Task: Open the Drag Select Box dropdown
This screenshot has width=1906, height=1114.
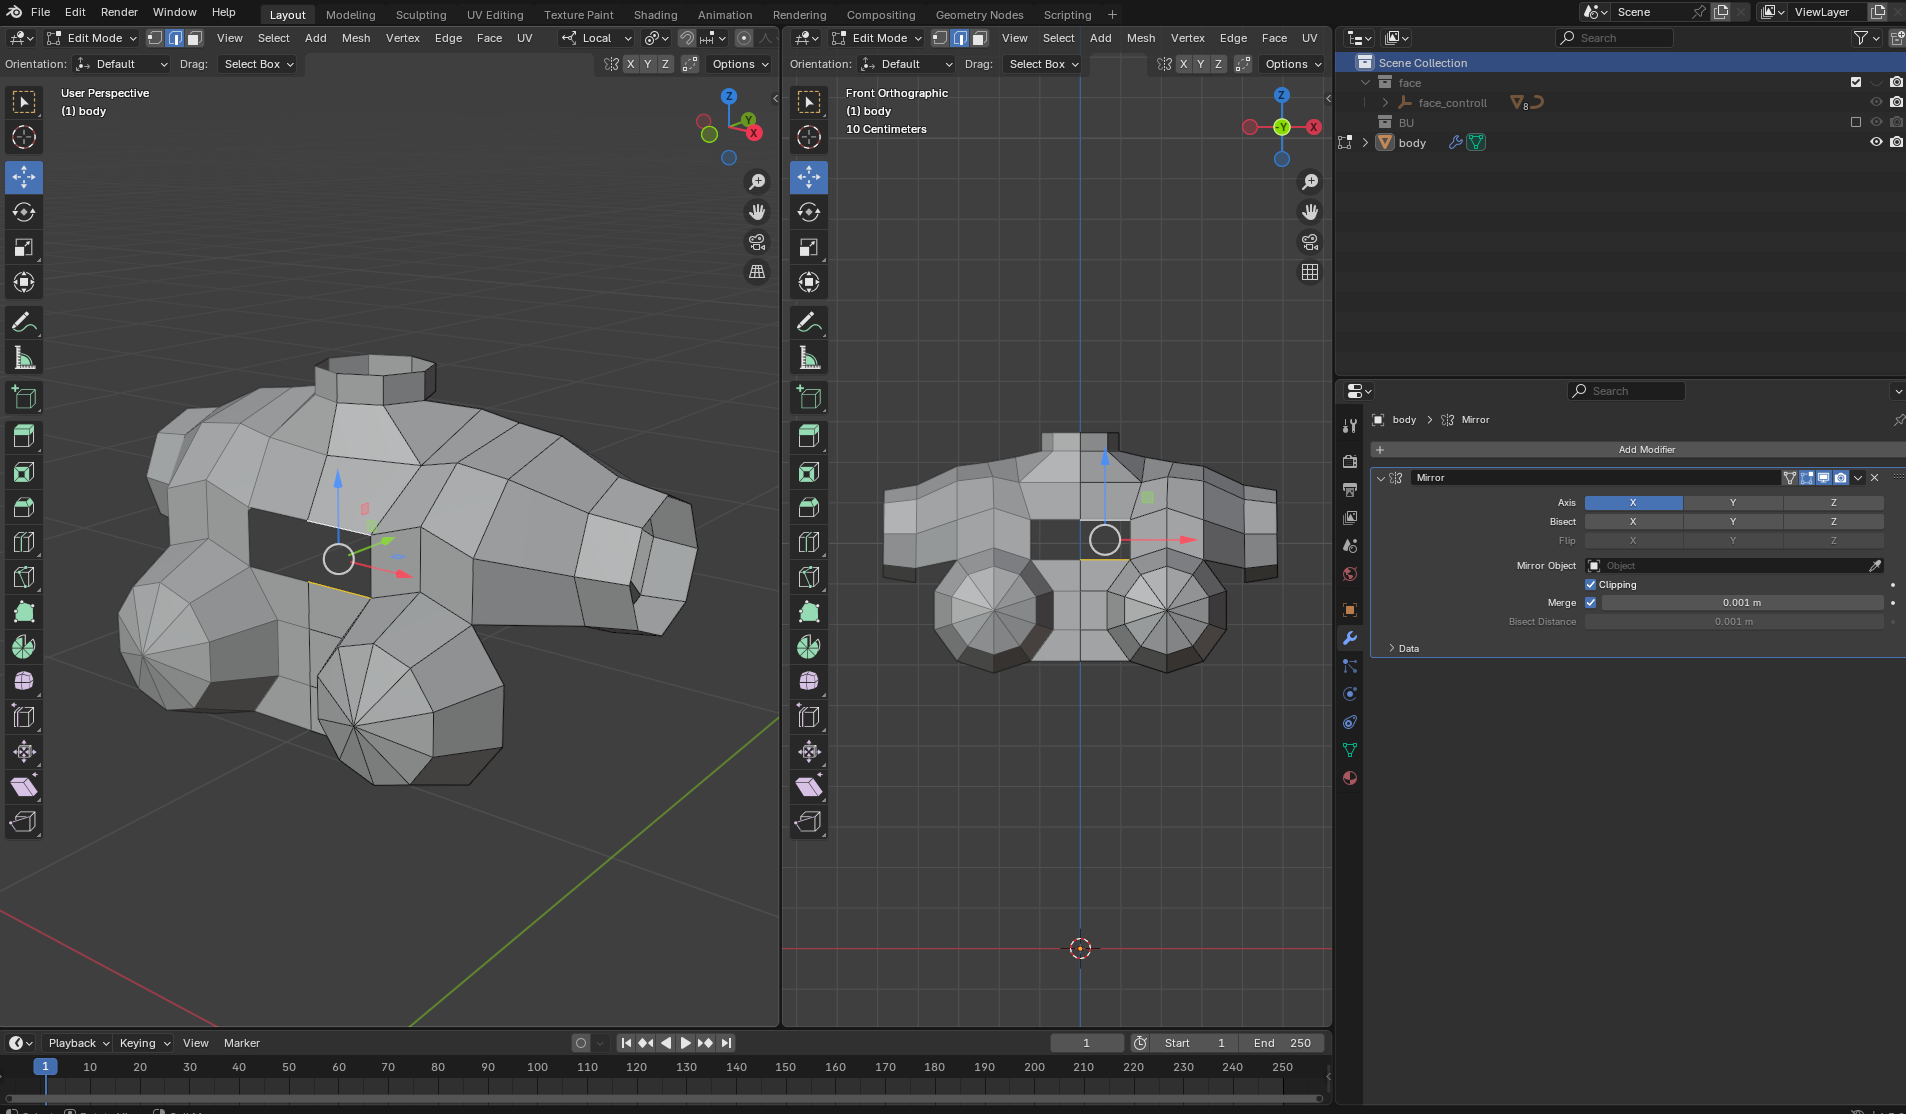Action: 258,64
